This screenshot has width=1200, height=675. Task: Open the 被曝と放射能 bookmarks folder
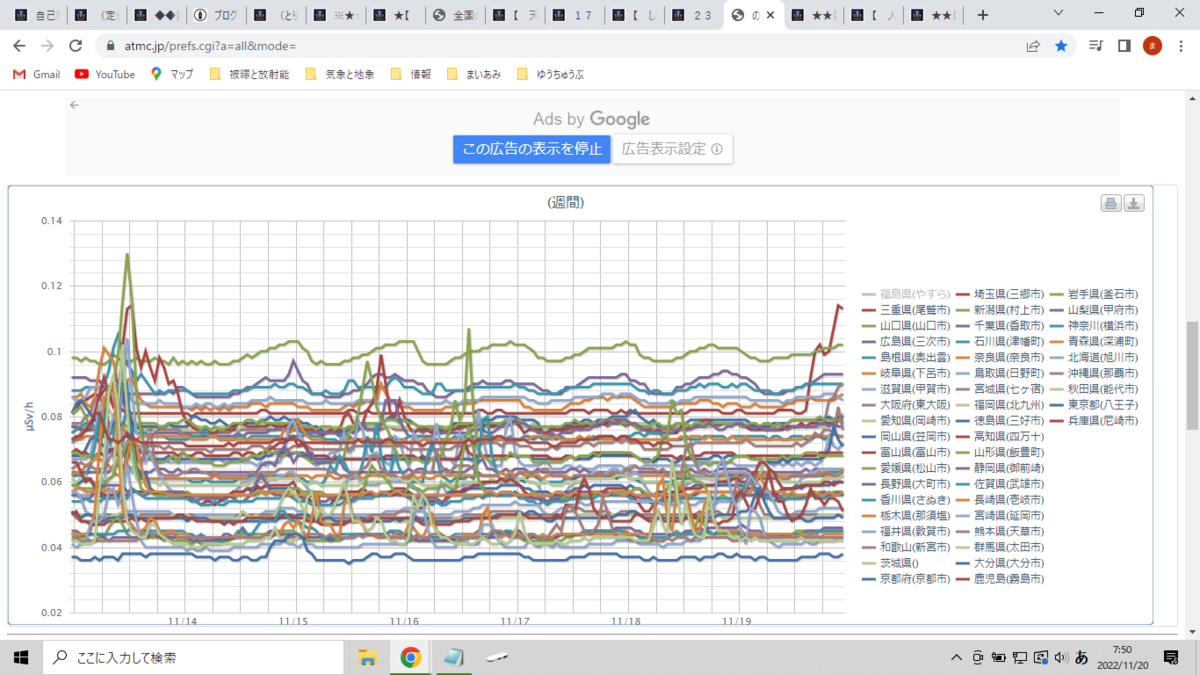(249, 74)
